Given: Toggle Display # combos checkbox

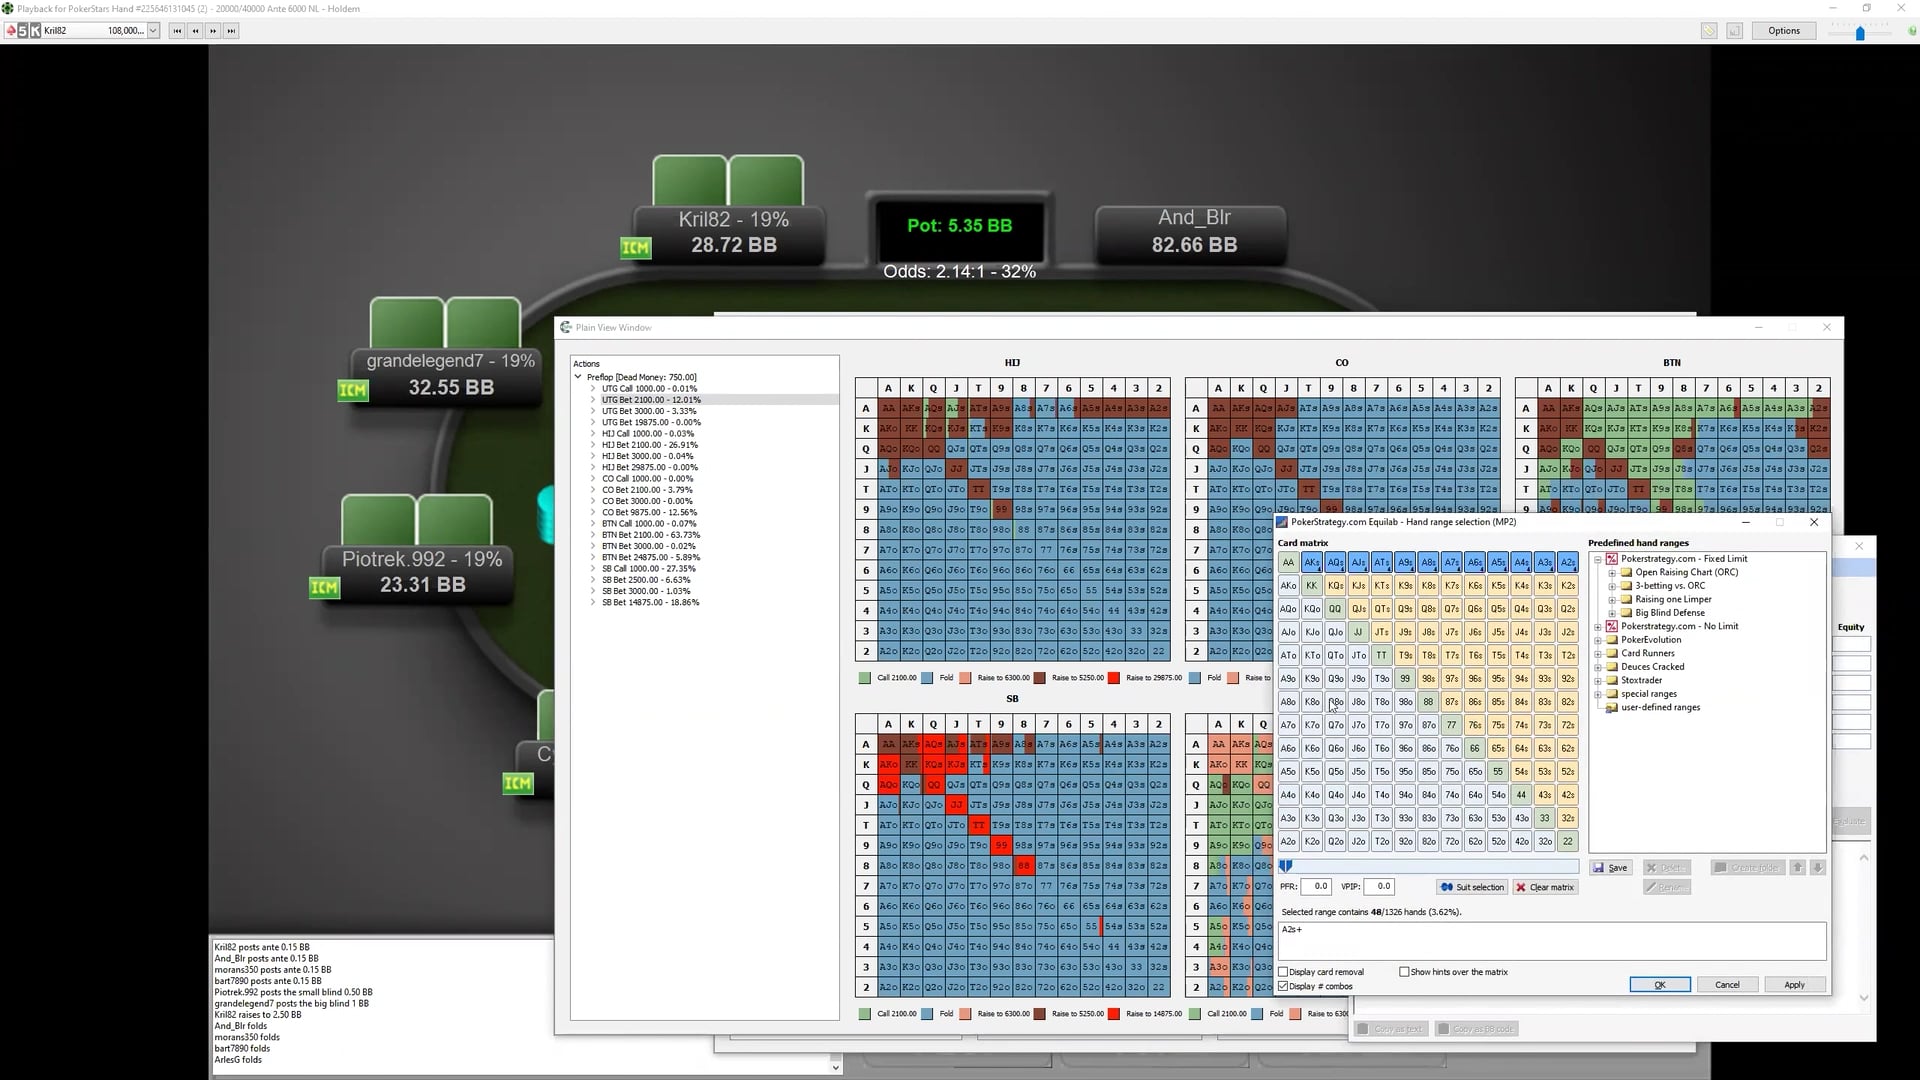Looking at the screenshot, I should (1284, 986).
